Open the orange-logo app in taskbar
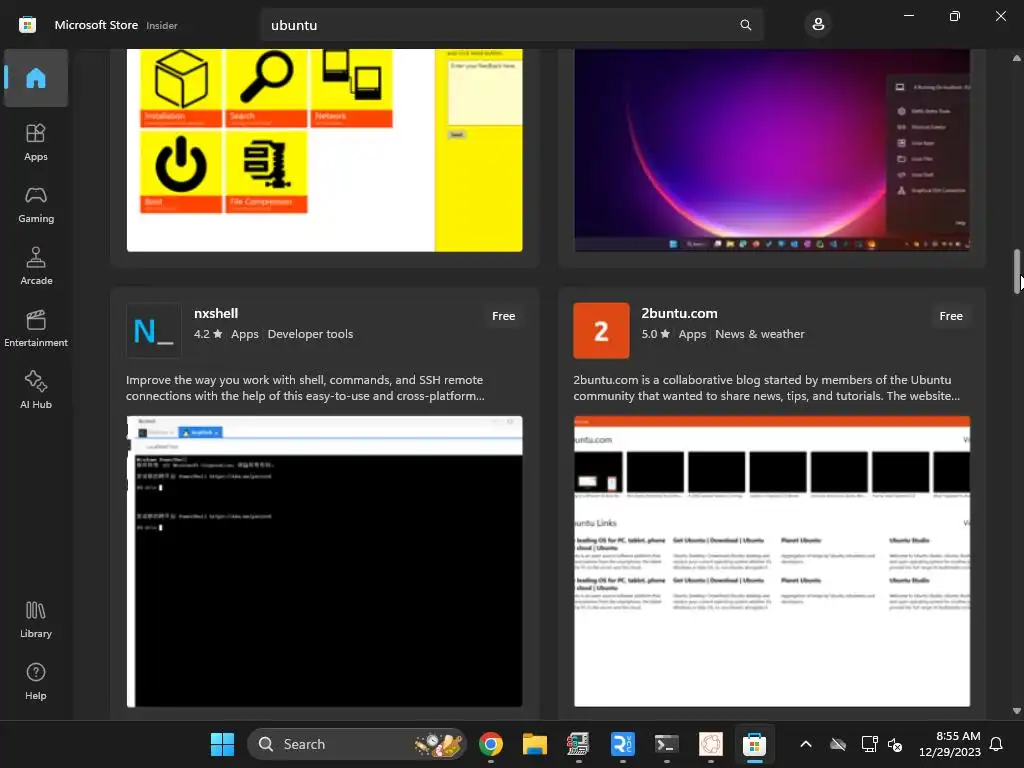 [711, 744]
